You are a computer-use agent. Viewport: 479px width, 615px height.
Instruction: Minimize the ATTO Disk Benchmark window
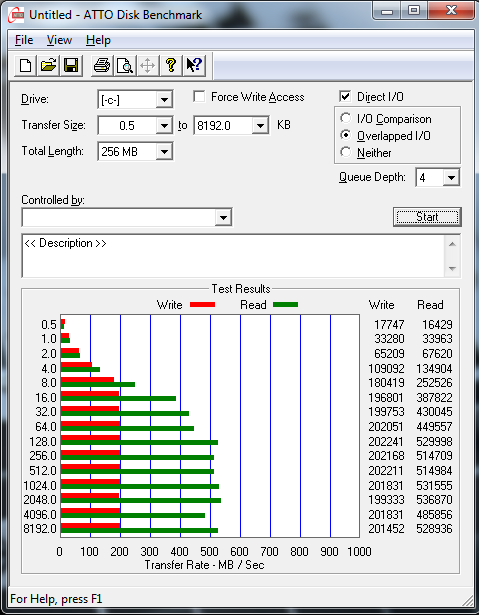tap(387, 11)
